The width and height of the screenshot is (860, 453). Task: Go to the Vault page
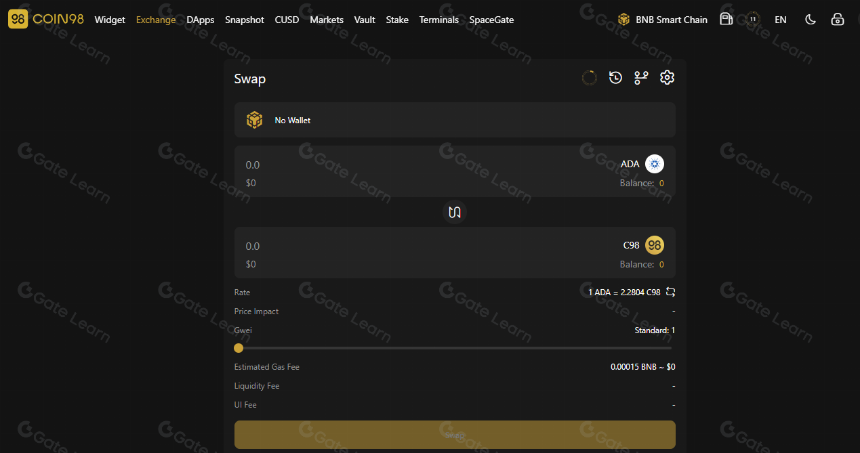(x=364, y=20)
